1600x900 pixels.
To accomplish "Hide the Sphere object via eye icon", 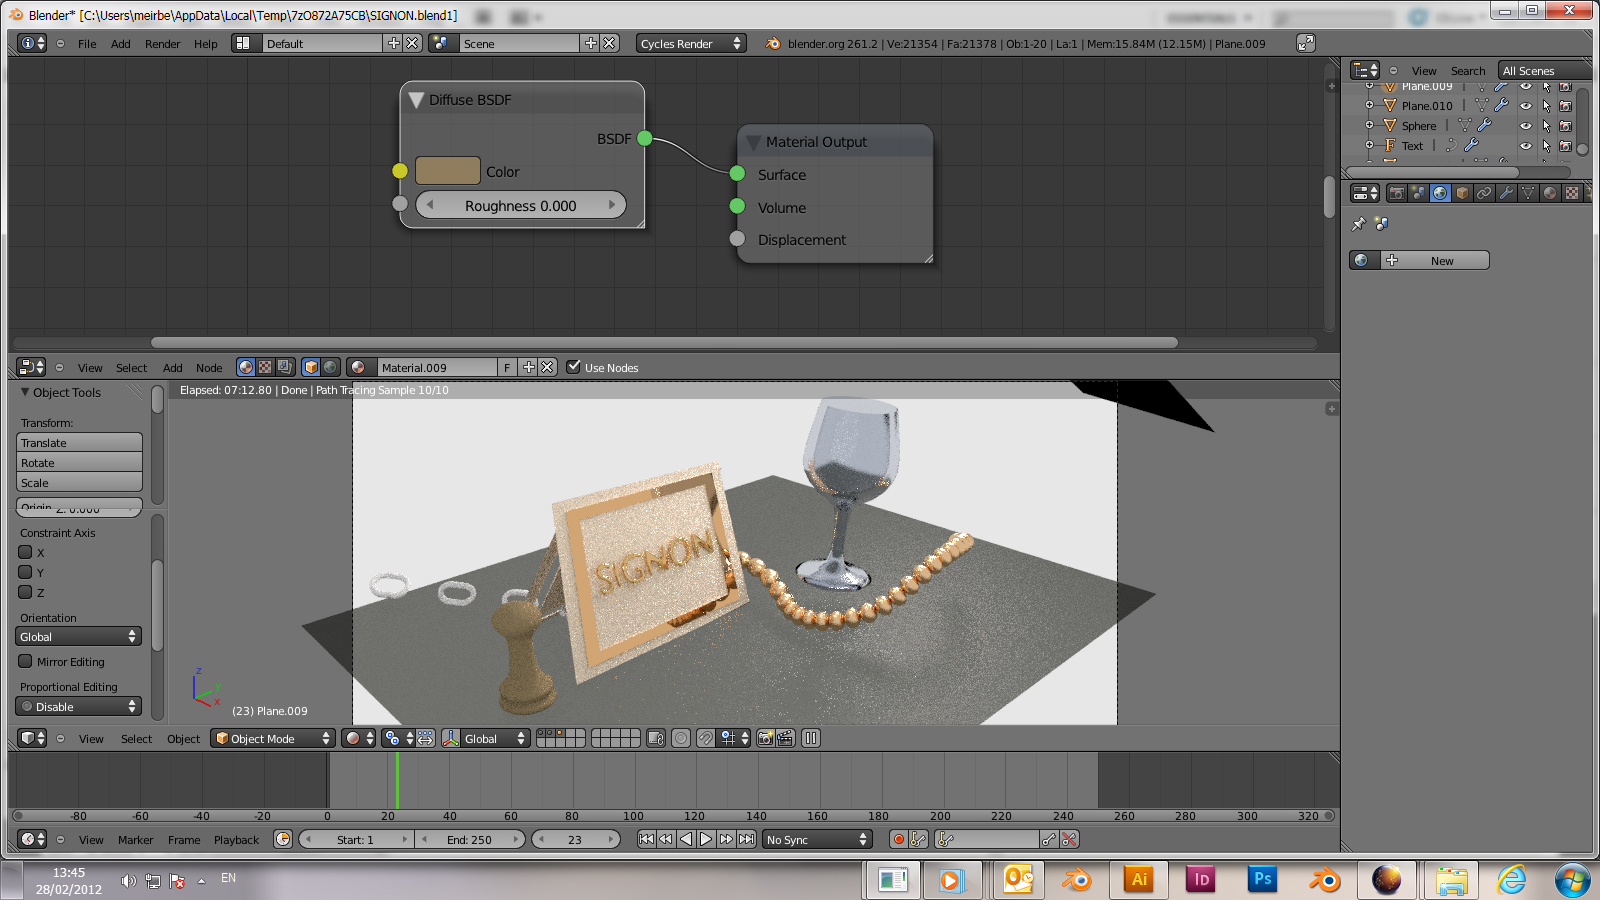I will pyautogui.click(x=1526, y=126).
